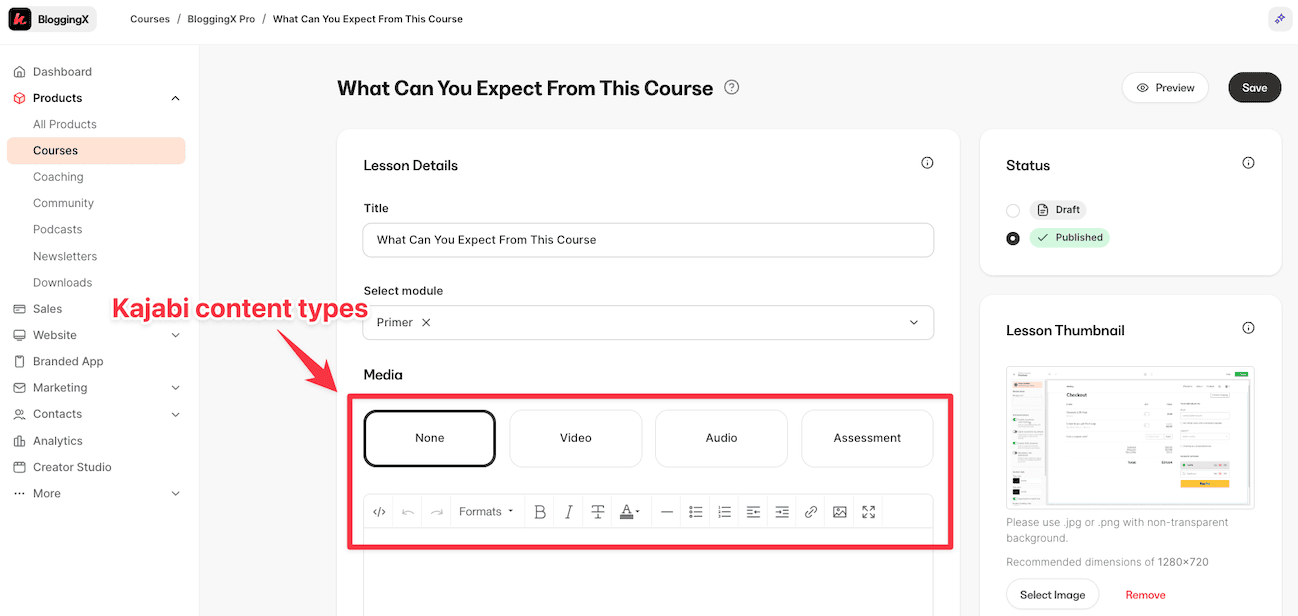The width and height of the screenshot is (1298, 616).
Task: Click the Save button
Action: pos(1254,88)
